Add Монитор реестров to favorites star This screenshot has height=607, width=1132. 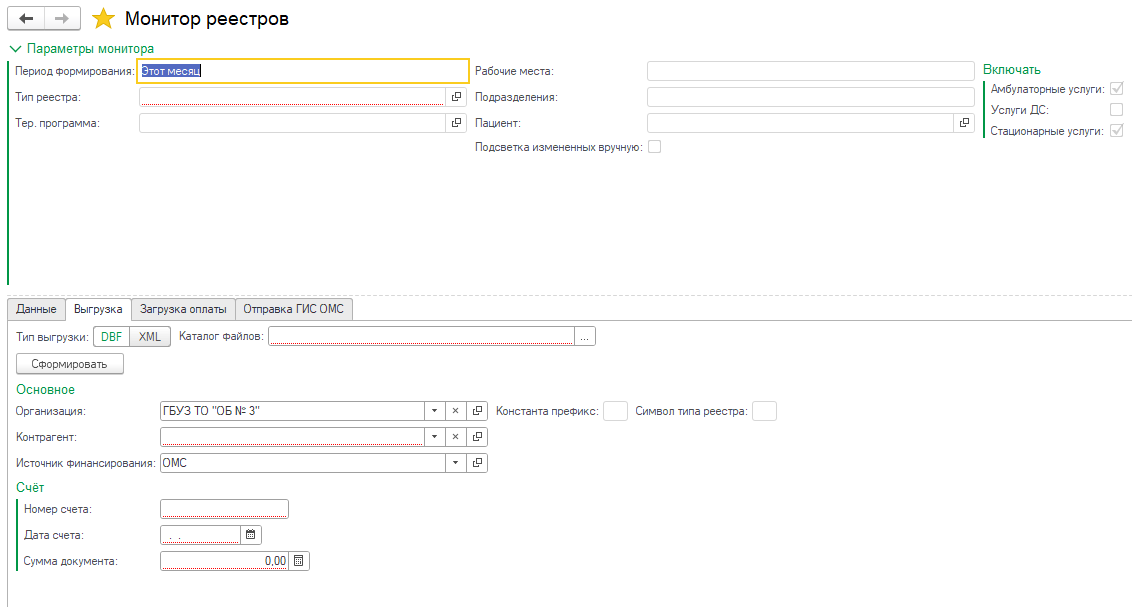[x=104, y=19]
